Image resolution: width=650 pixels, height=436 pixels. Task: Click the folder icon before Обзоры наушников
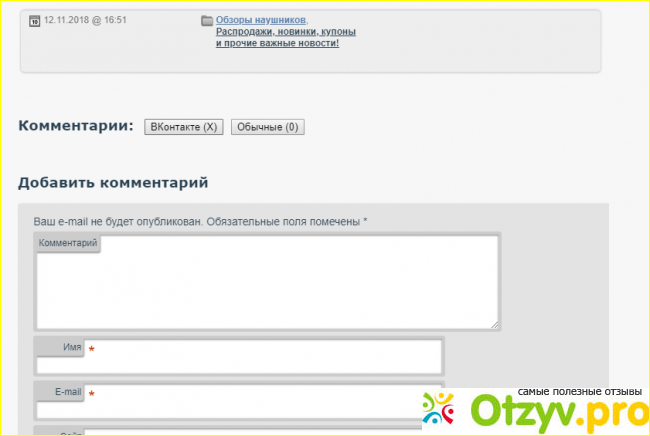pos(207,20)
